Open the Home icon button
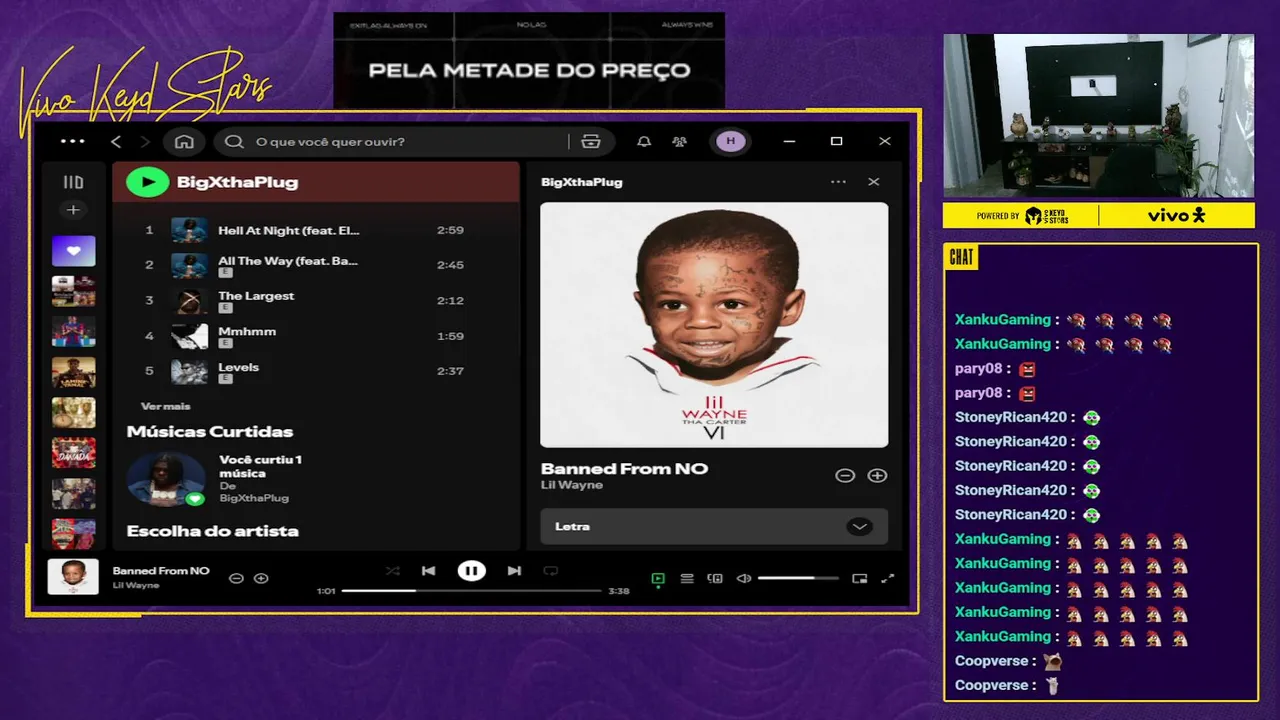The width and height of the screenshot is (1280, 720). [x=184, y=141]
